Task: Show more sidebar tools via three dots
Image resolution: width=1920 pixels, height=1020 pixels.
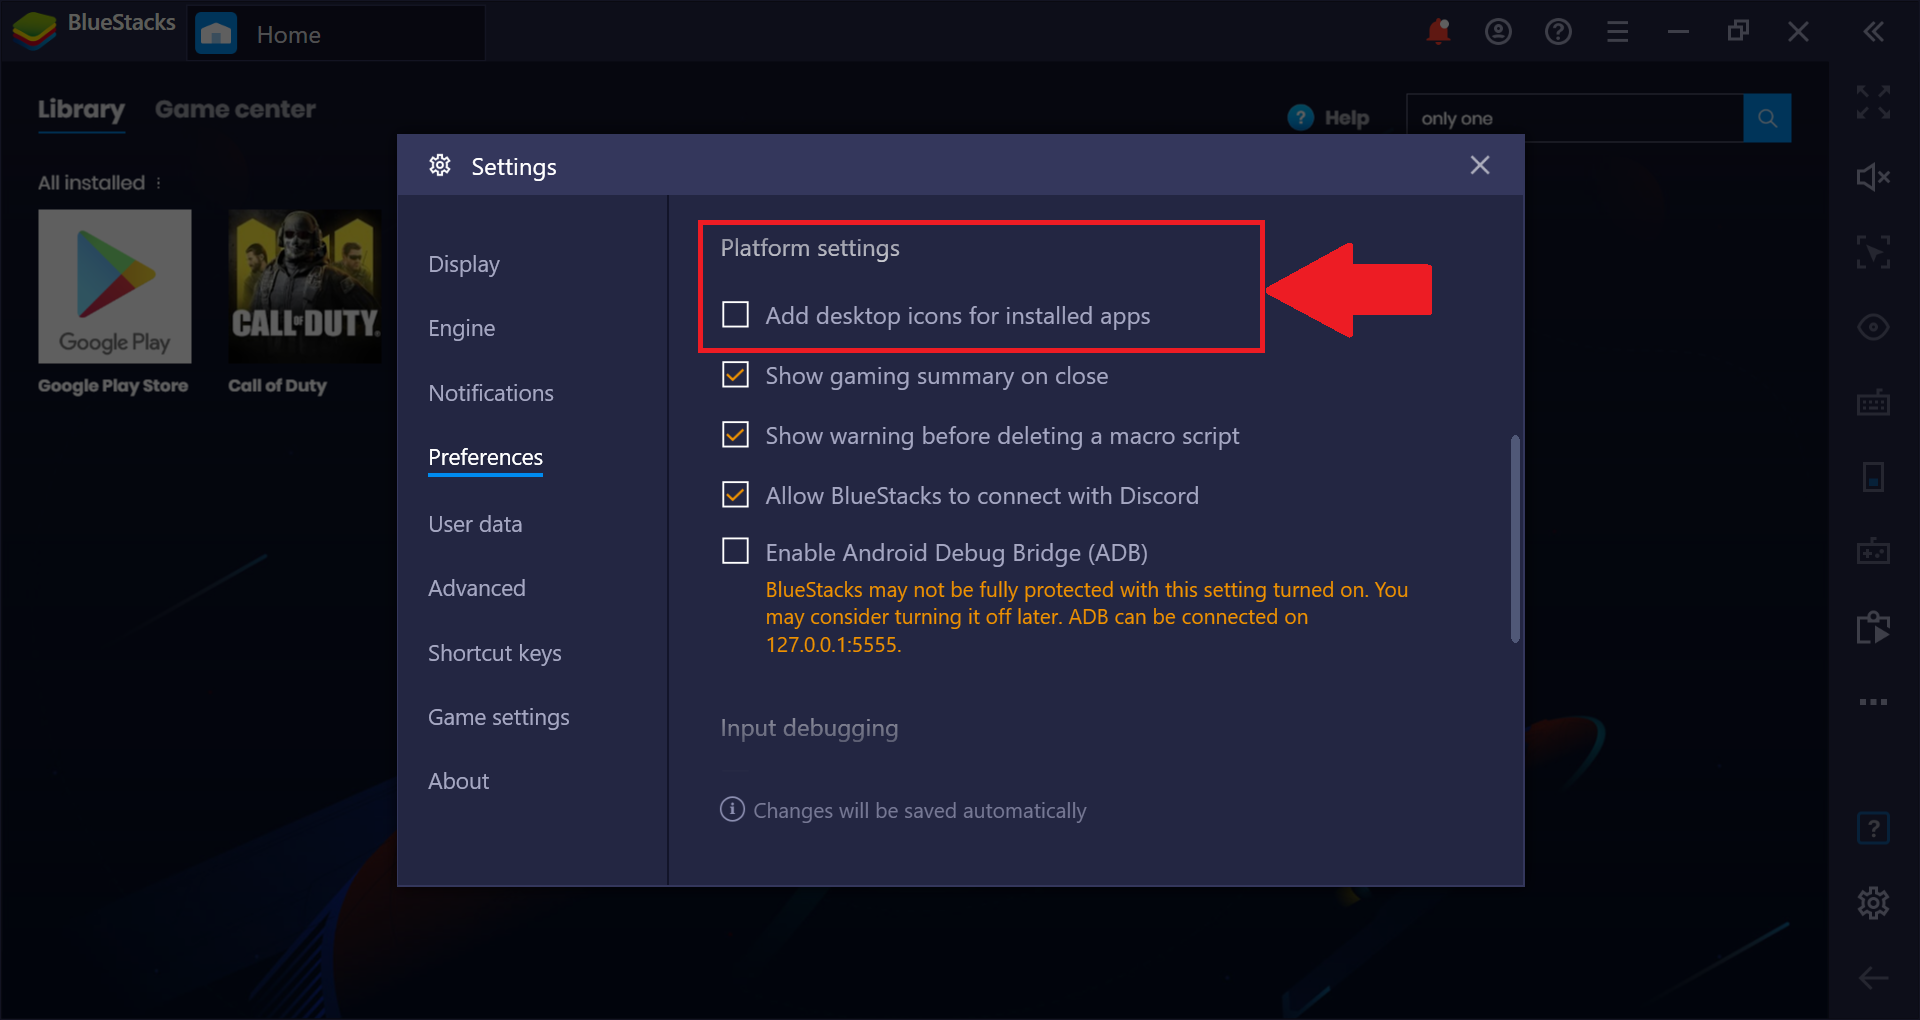Action: [x=1873, y=702]
